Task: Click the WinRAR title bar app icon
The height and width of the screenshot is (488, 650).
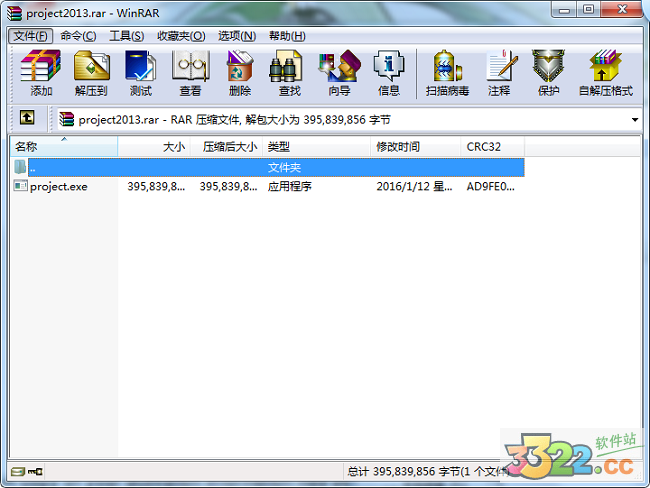Action: (x=14, y=13)
